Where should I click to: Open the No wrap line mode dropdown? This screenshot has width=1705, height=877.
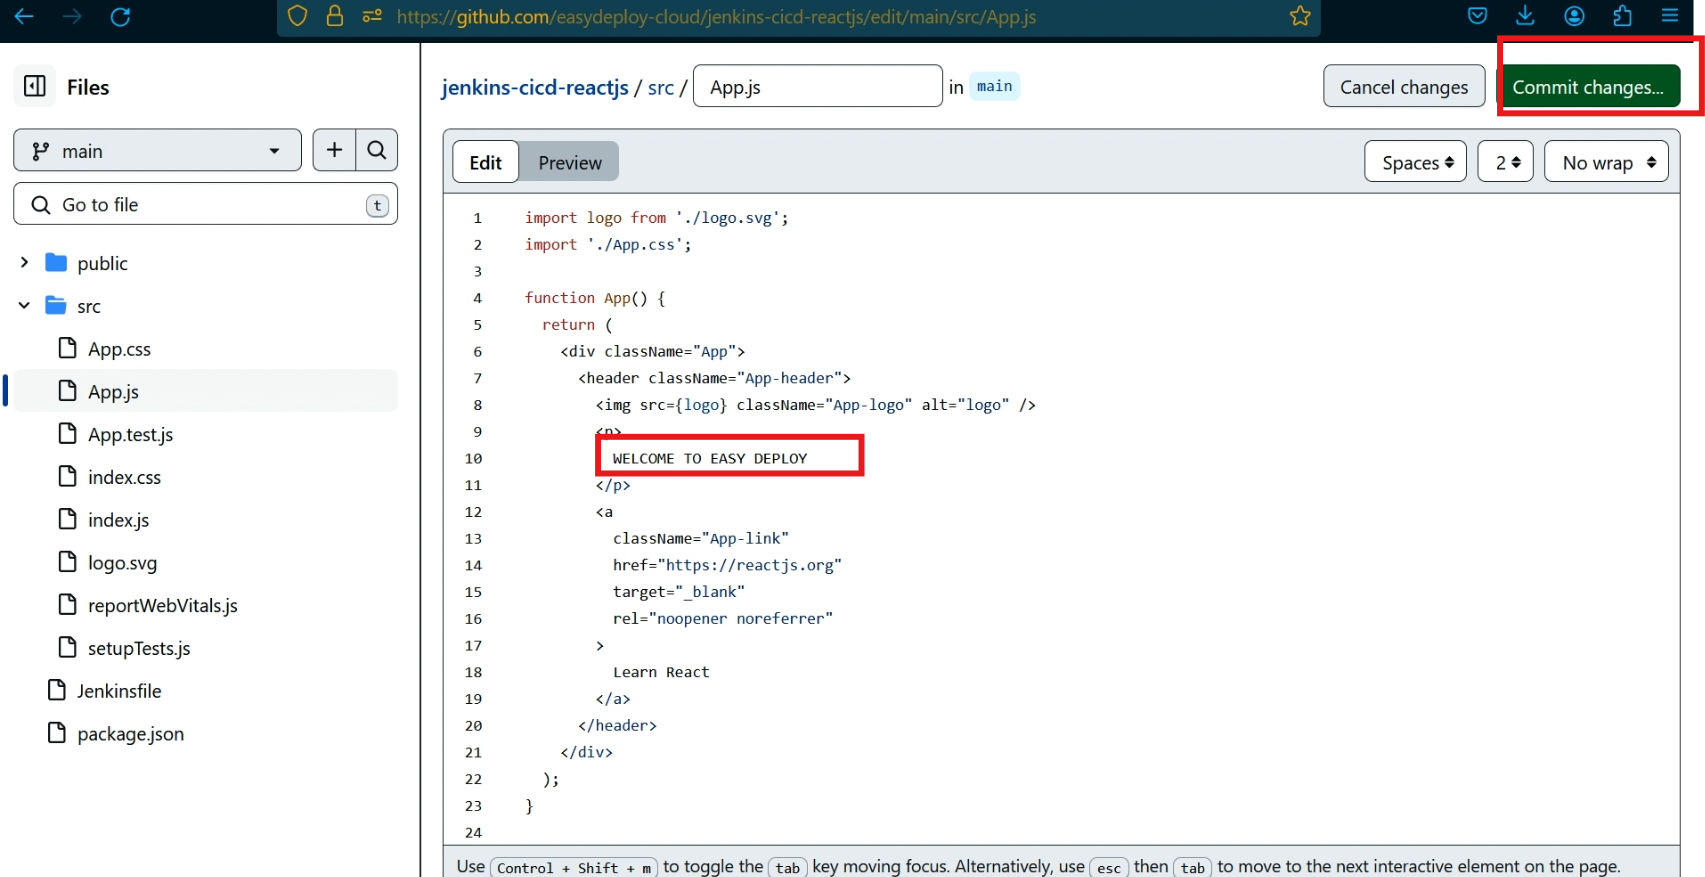pyautogui.click(x=1606, y=162)
